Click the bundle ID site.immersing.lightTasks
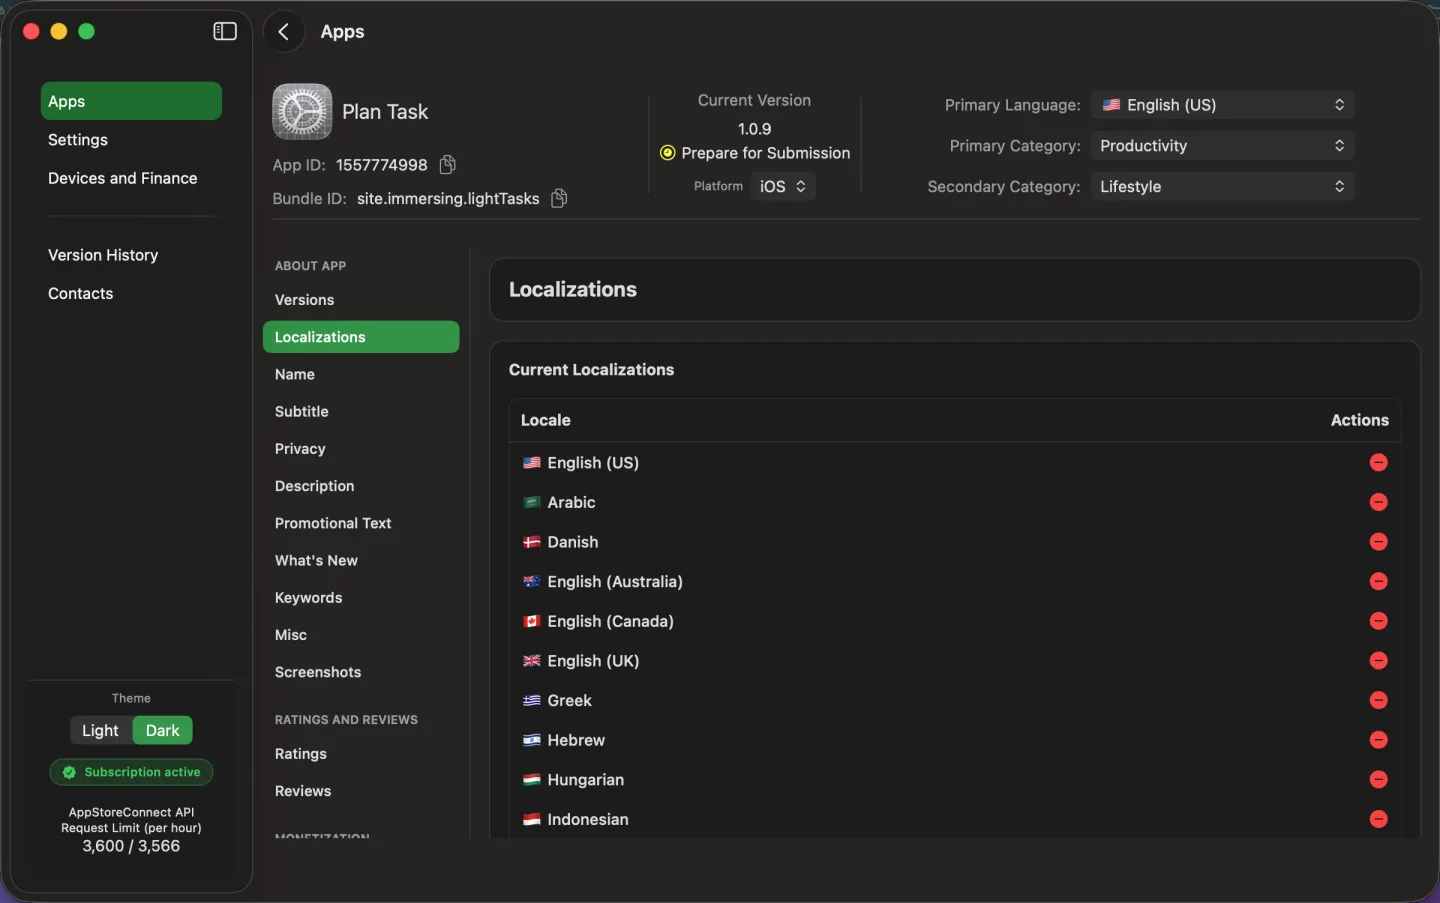The width and height of the screenshot is (1440, 903). [448, 199]
